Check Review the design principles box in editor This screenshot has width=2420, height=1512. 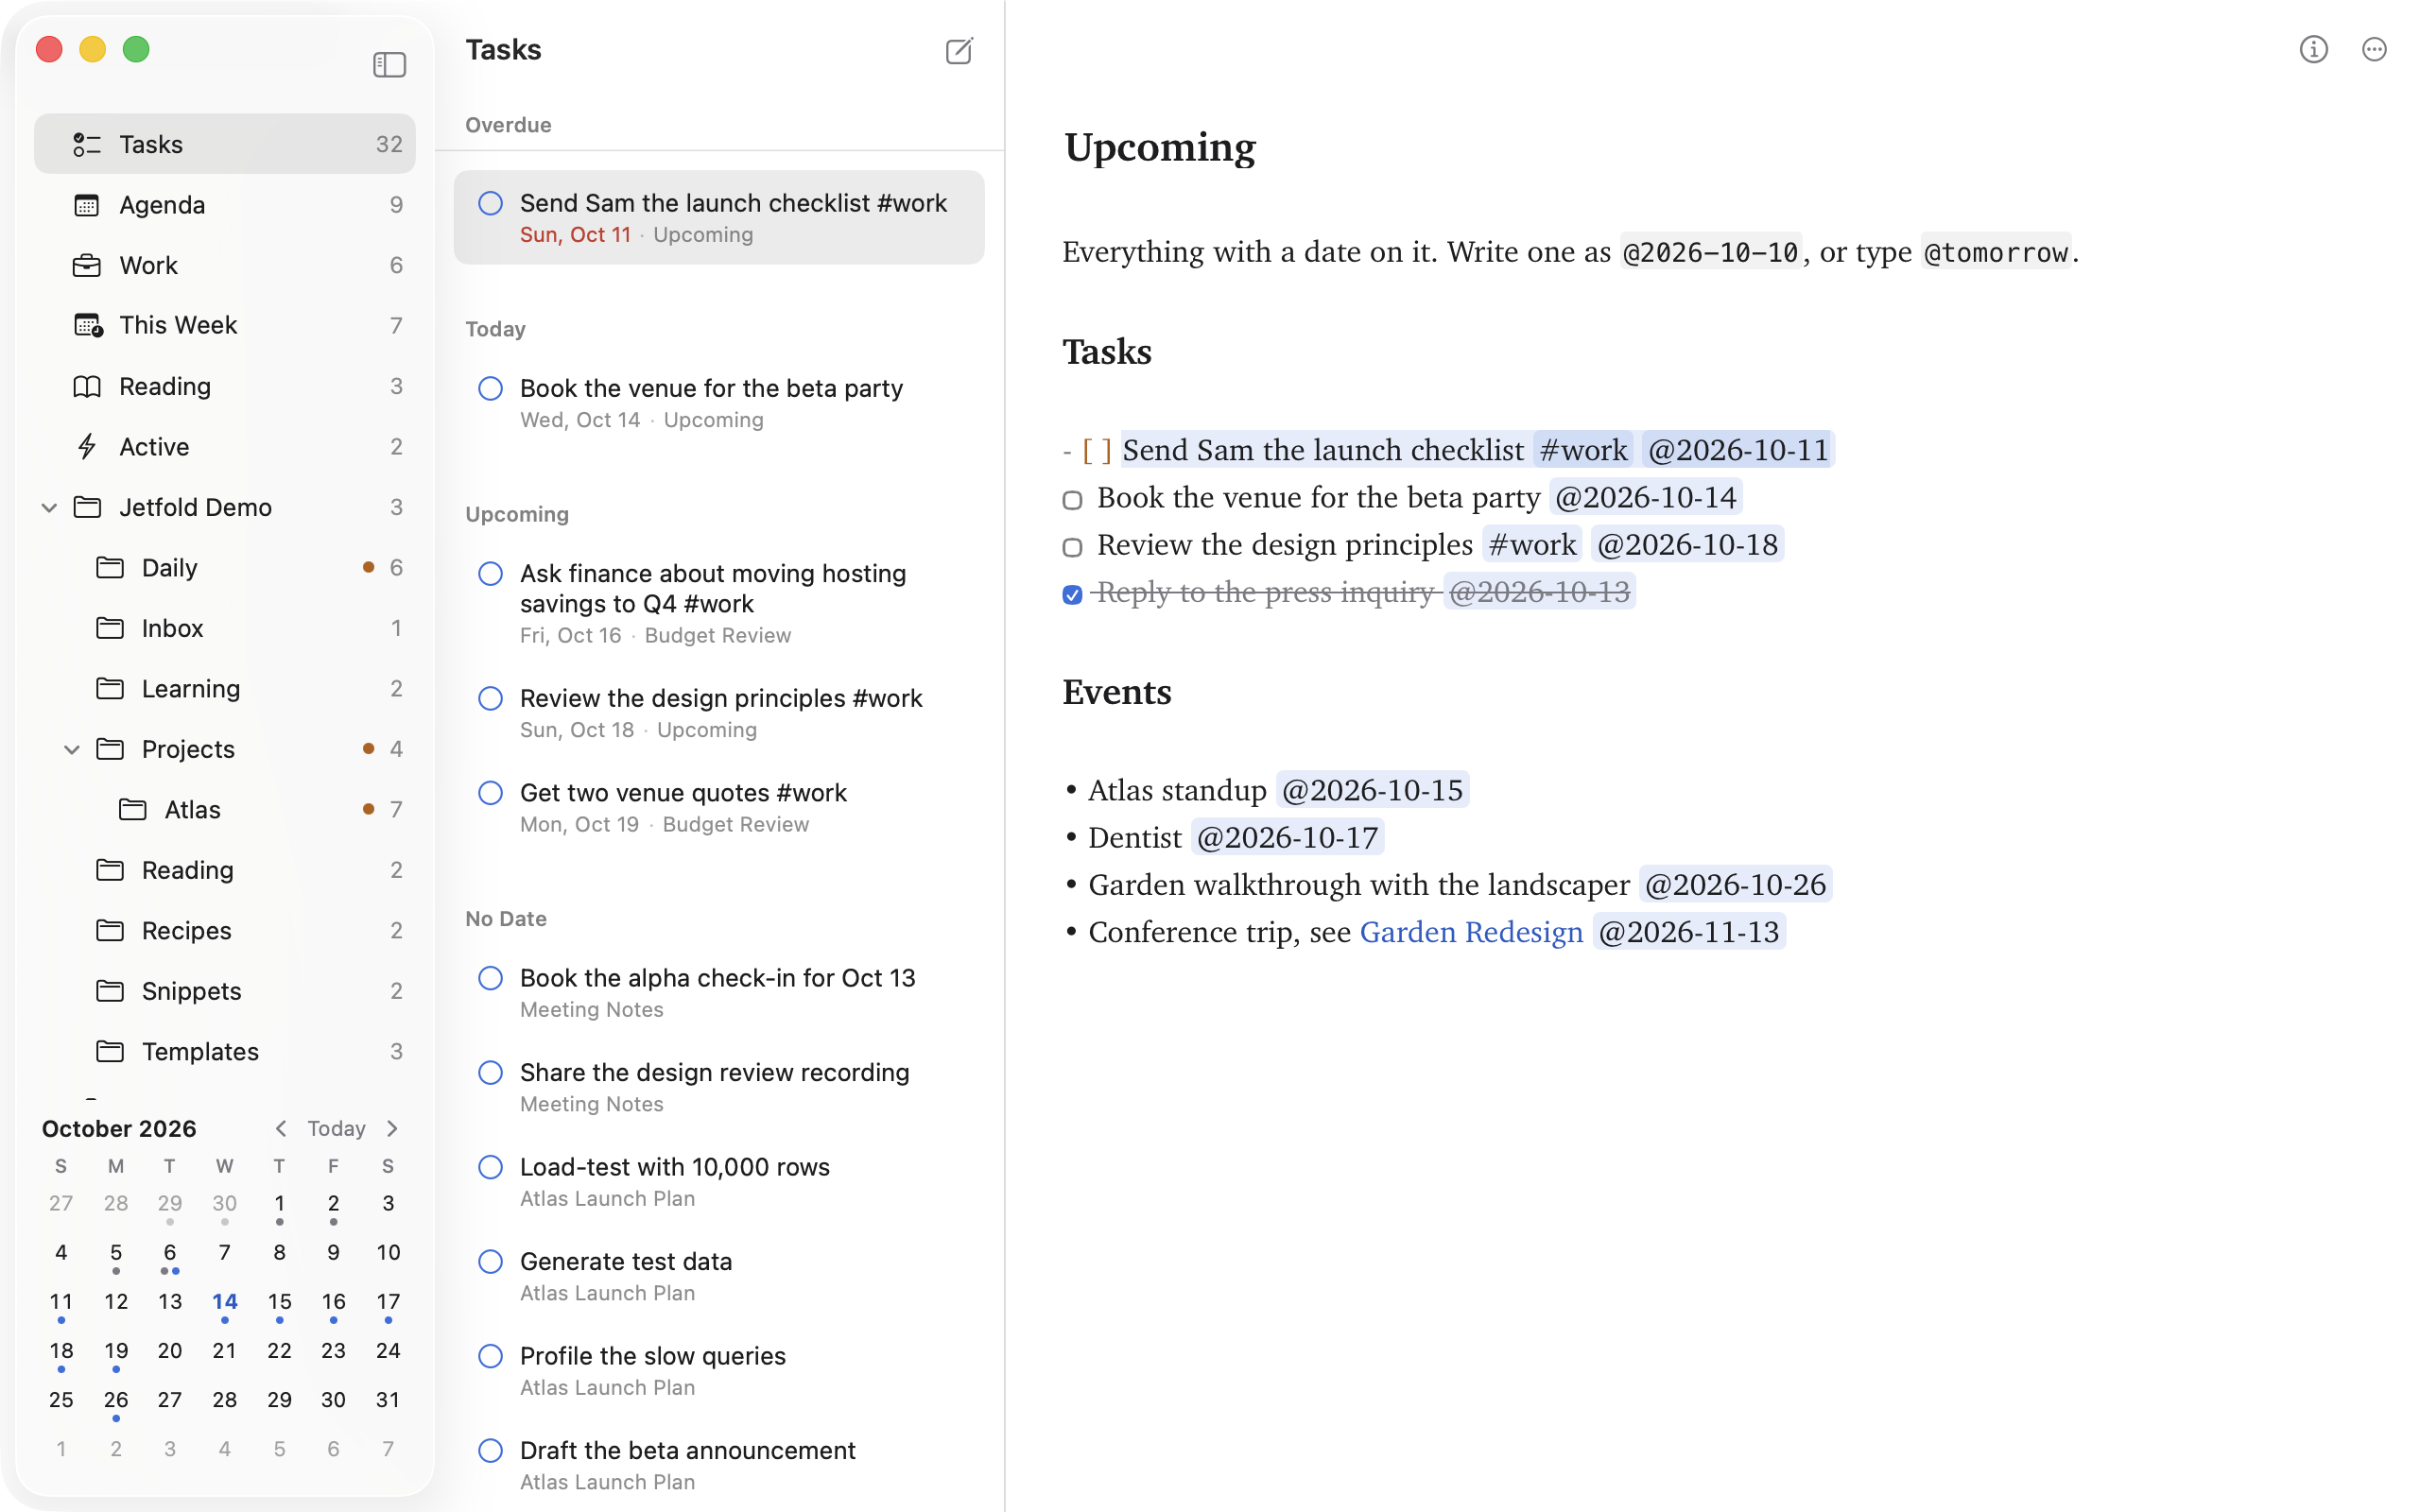click(x=1072, y=547)
